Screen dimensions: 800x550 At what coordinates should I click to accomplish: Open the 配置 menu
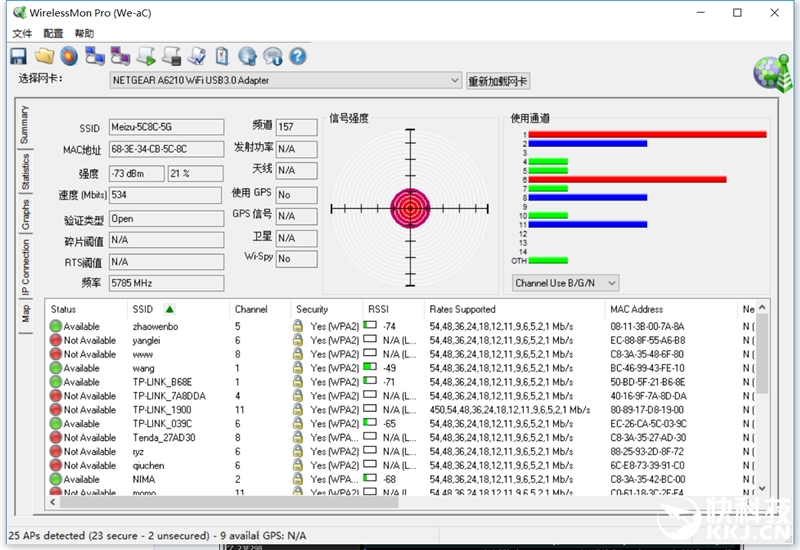coord(53,33)
